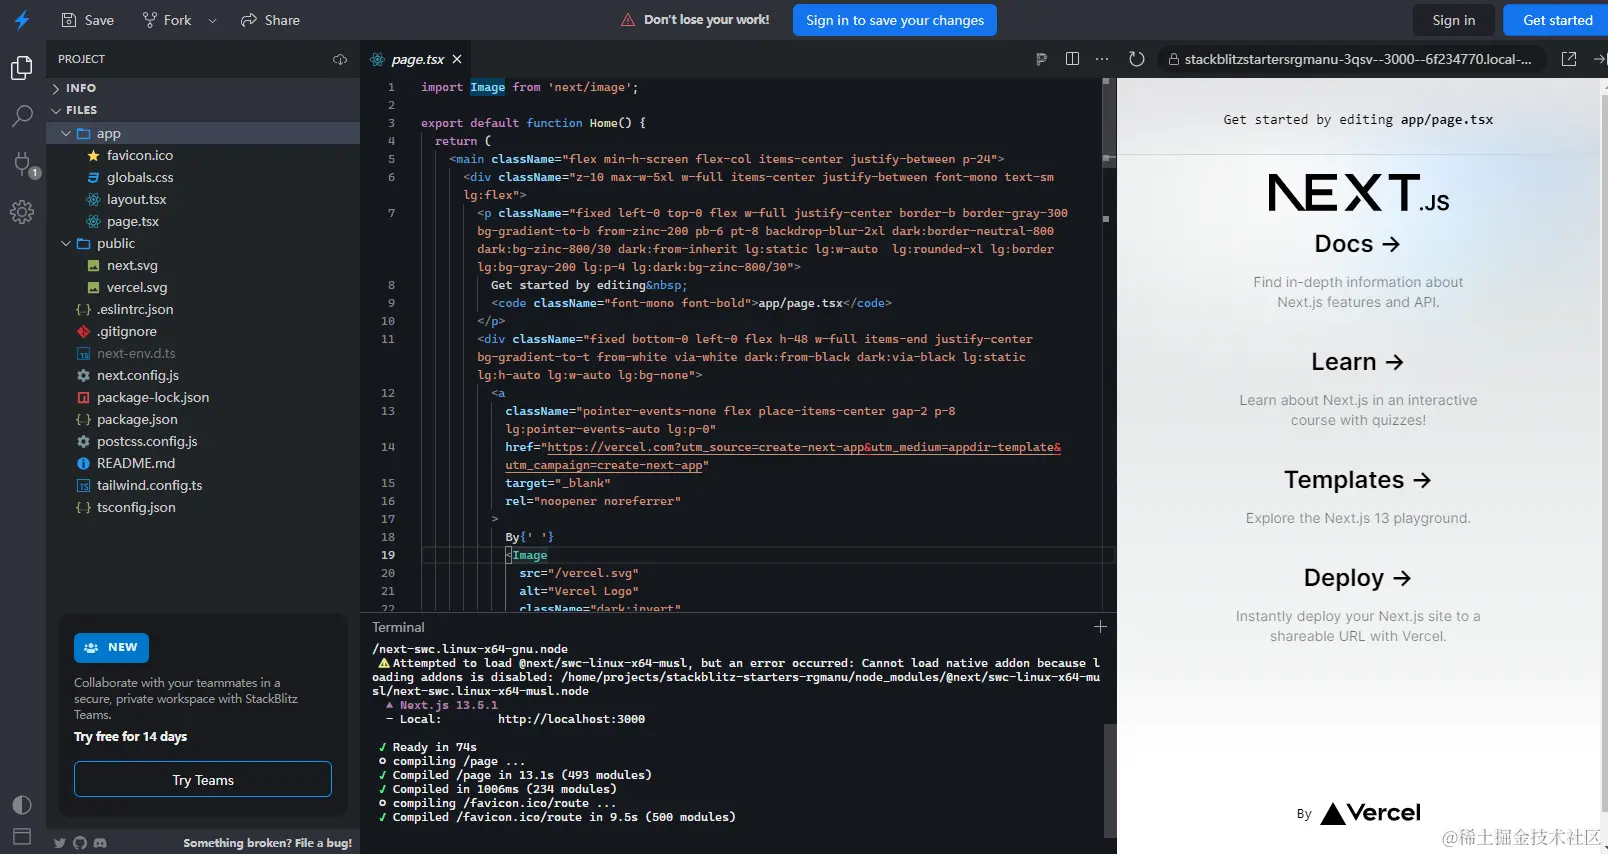Screen dimensions: 1608x854
Task: Click the NEW teams badge
Action: (x=111, y=648)
